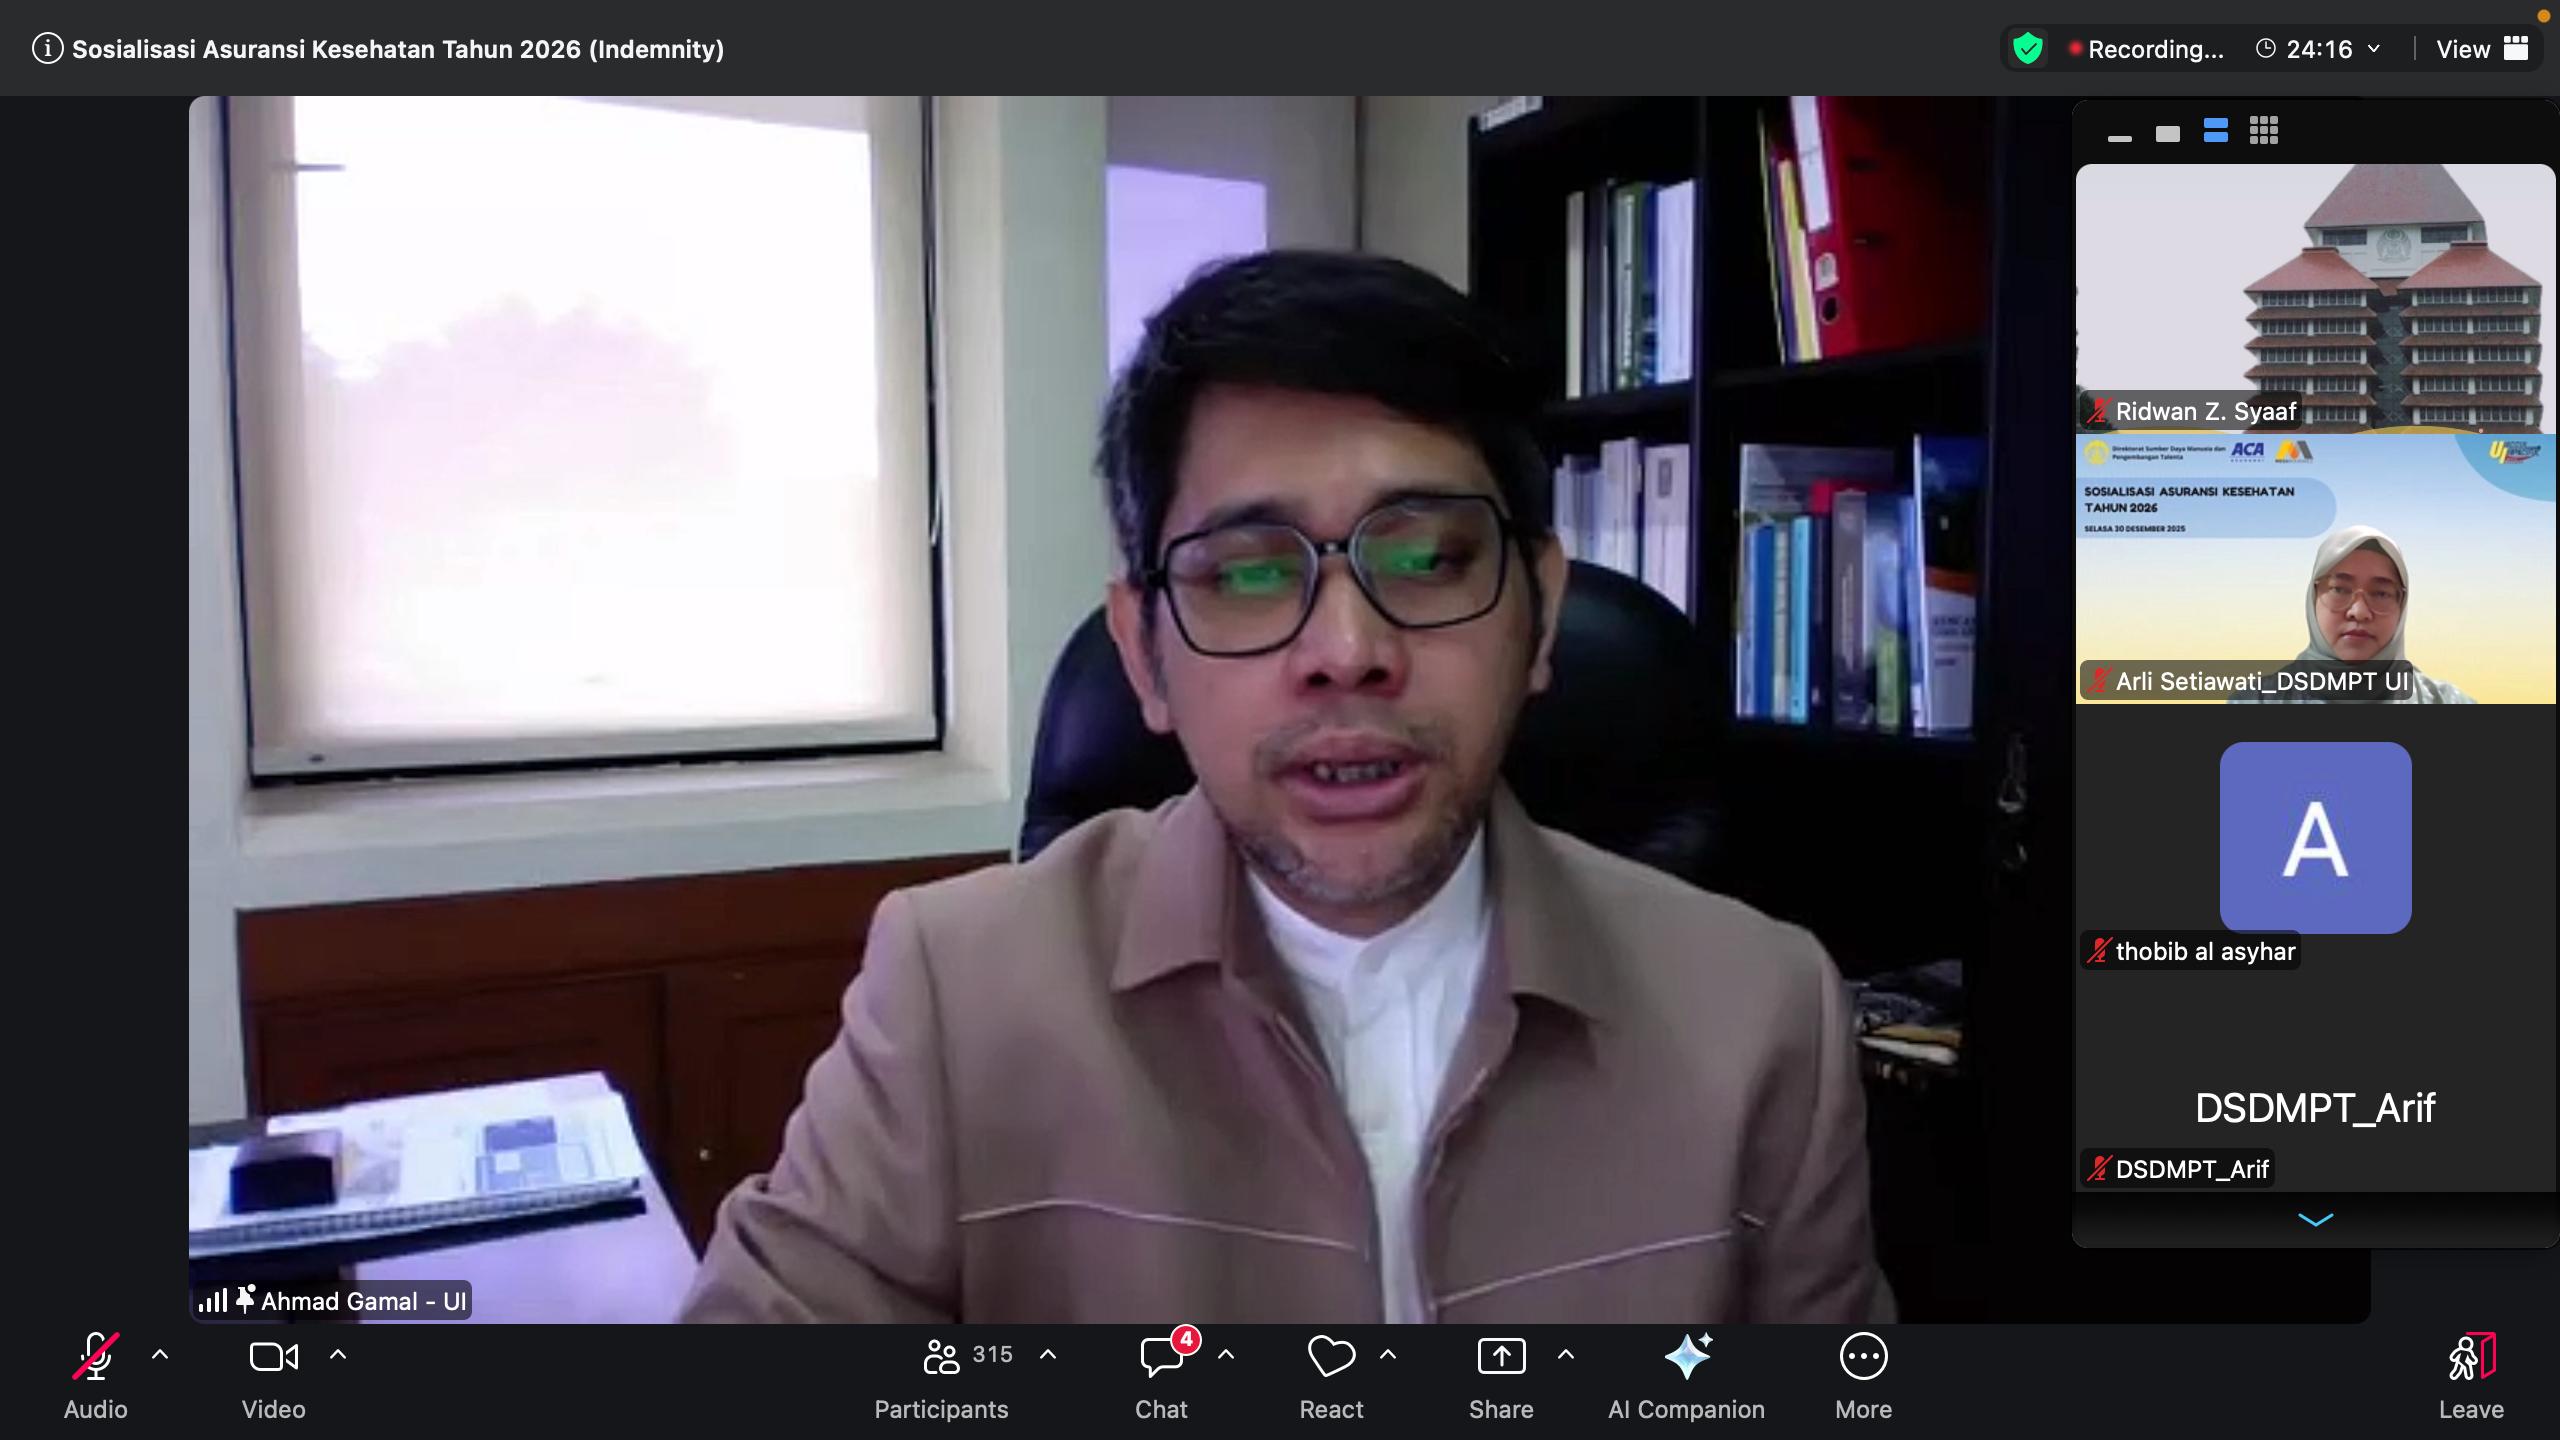Open the Participants list
2560x1440 pixels.
(941, 1357)
